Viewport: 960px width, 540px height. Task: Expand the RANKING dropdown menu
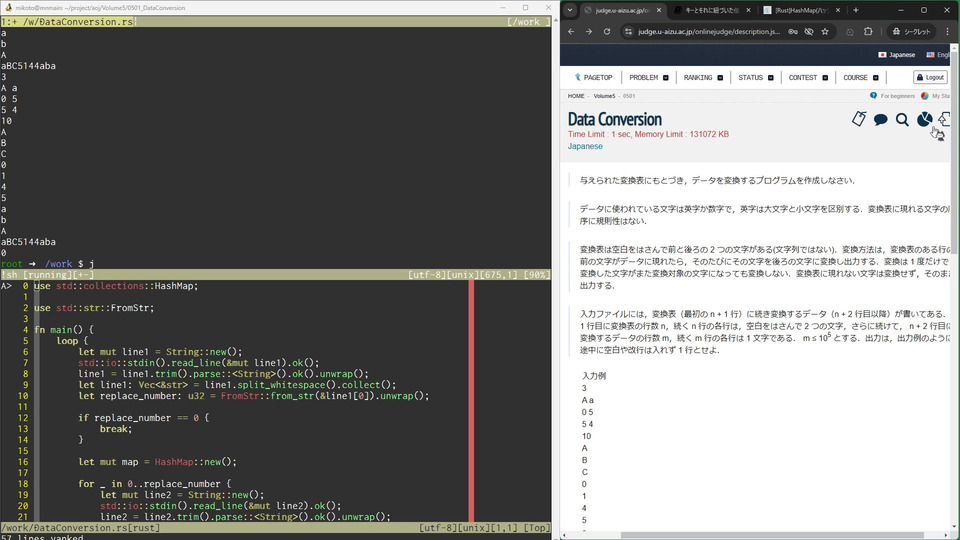[703, 78]
